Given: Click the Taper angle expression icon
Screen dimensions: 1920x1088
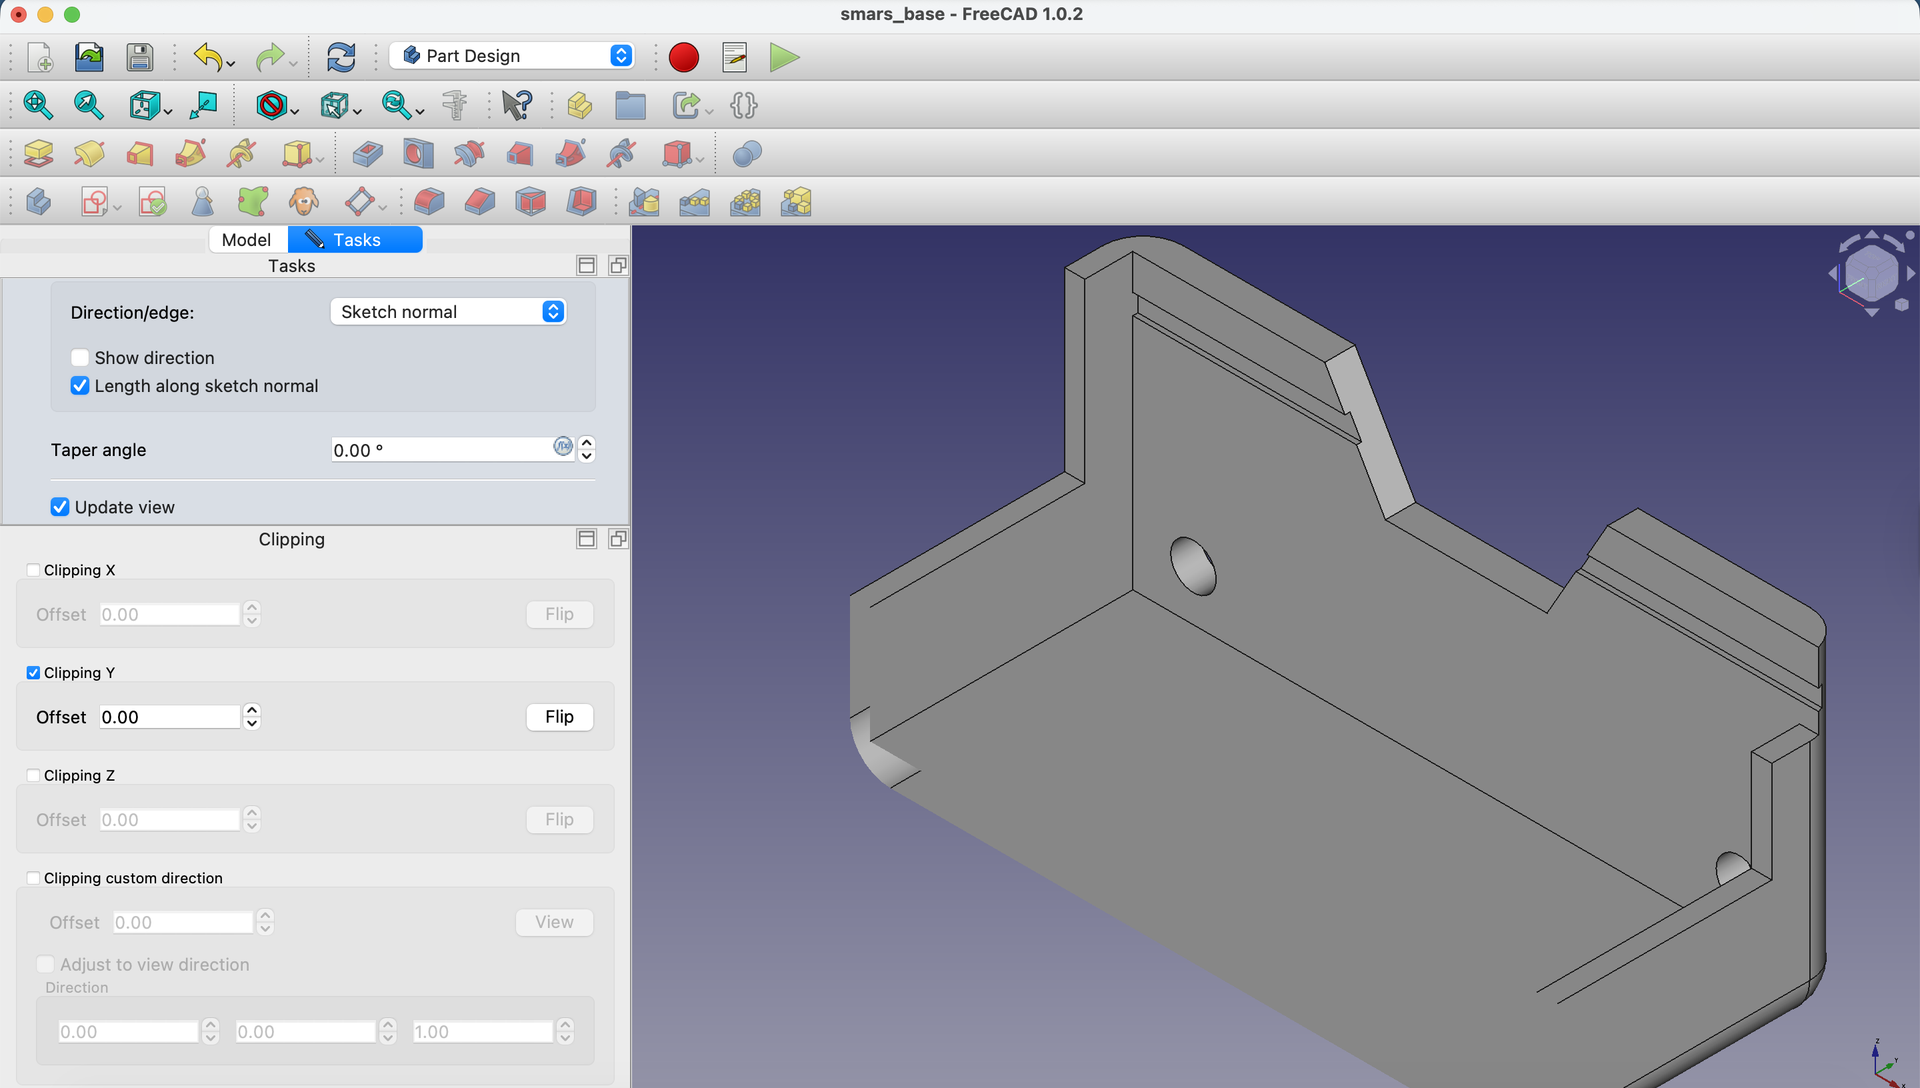Looking at the screenshot, I should [563, 447].
